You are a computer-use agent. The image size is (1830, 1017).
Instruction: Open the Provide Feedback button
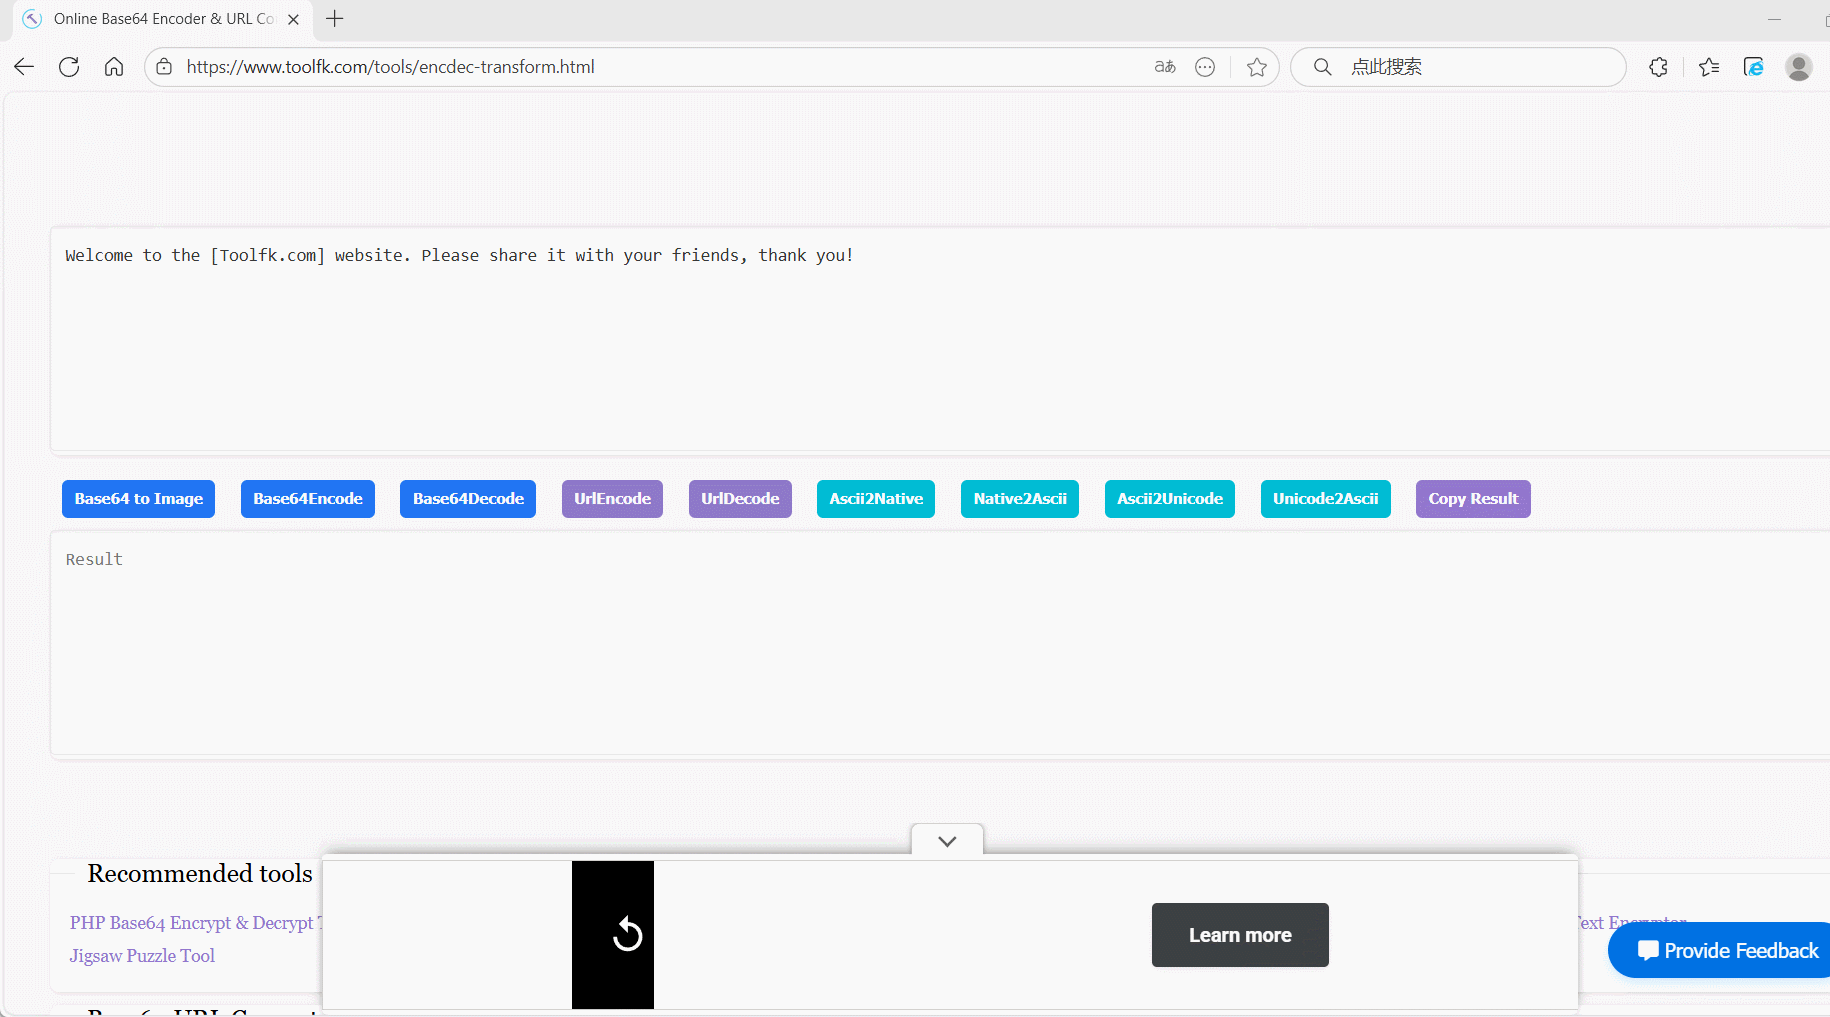click(1720, 950)
